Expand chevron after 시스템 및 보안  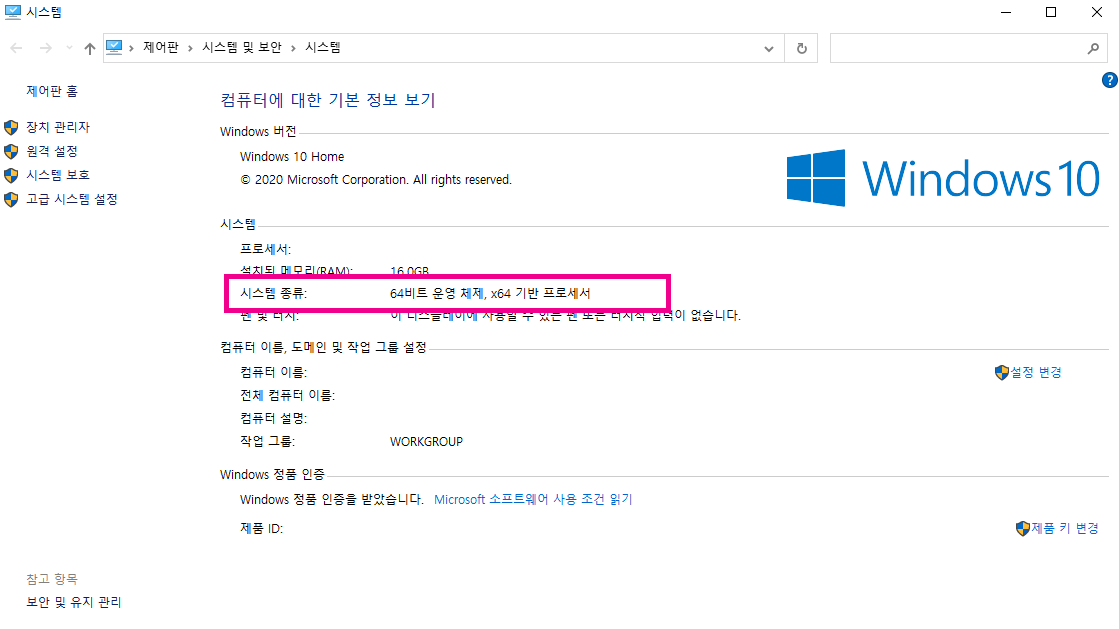tap(293, 48)
